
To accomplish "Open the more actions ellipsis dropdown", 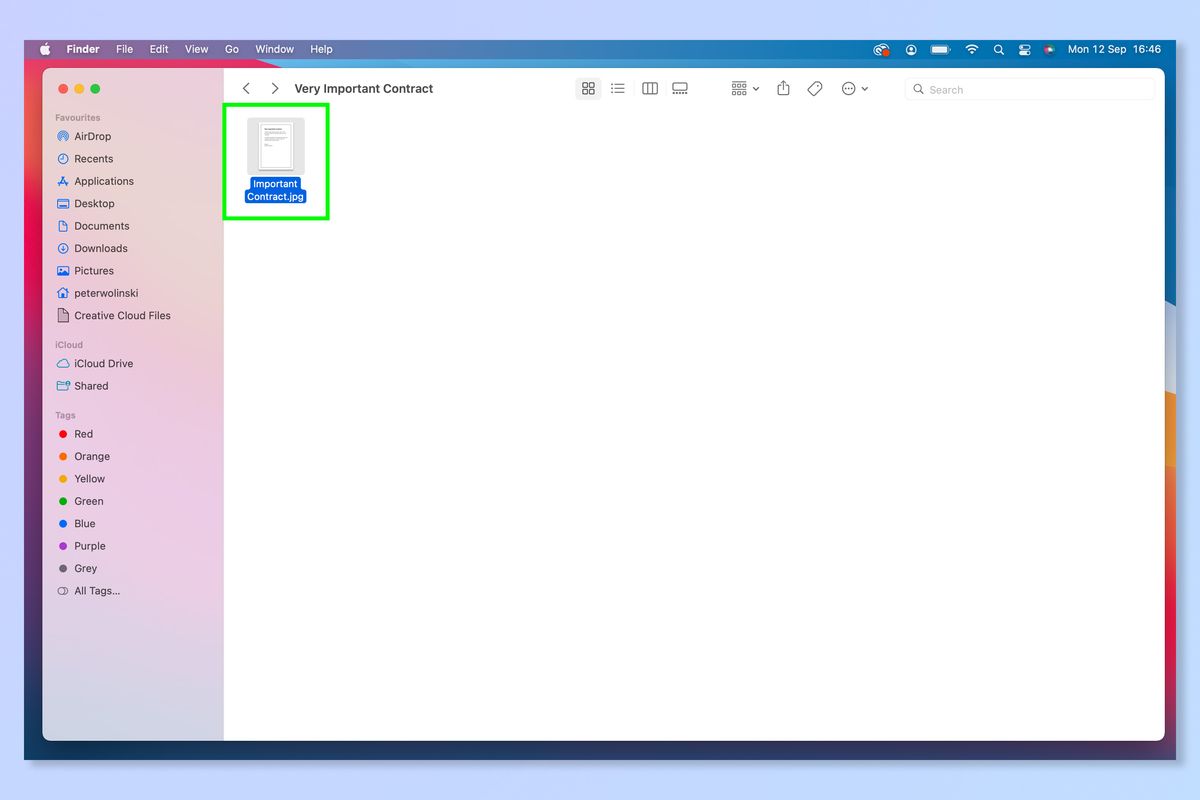I will (x=855, y=88).
